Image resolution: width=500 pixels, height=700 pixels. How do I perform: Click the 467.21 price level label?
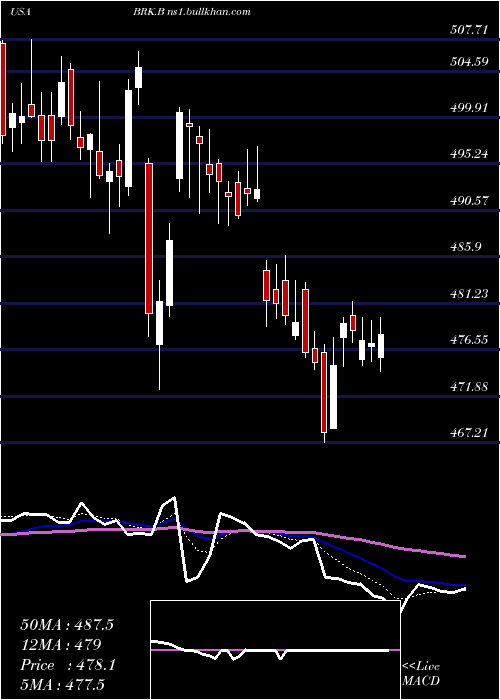coord(470,432)
